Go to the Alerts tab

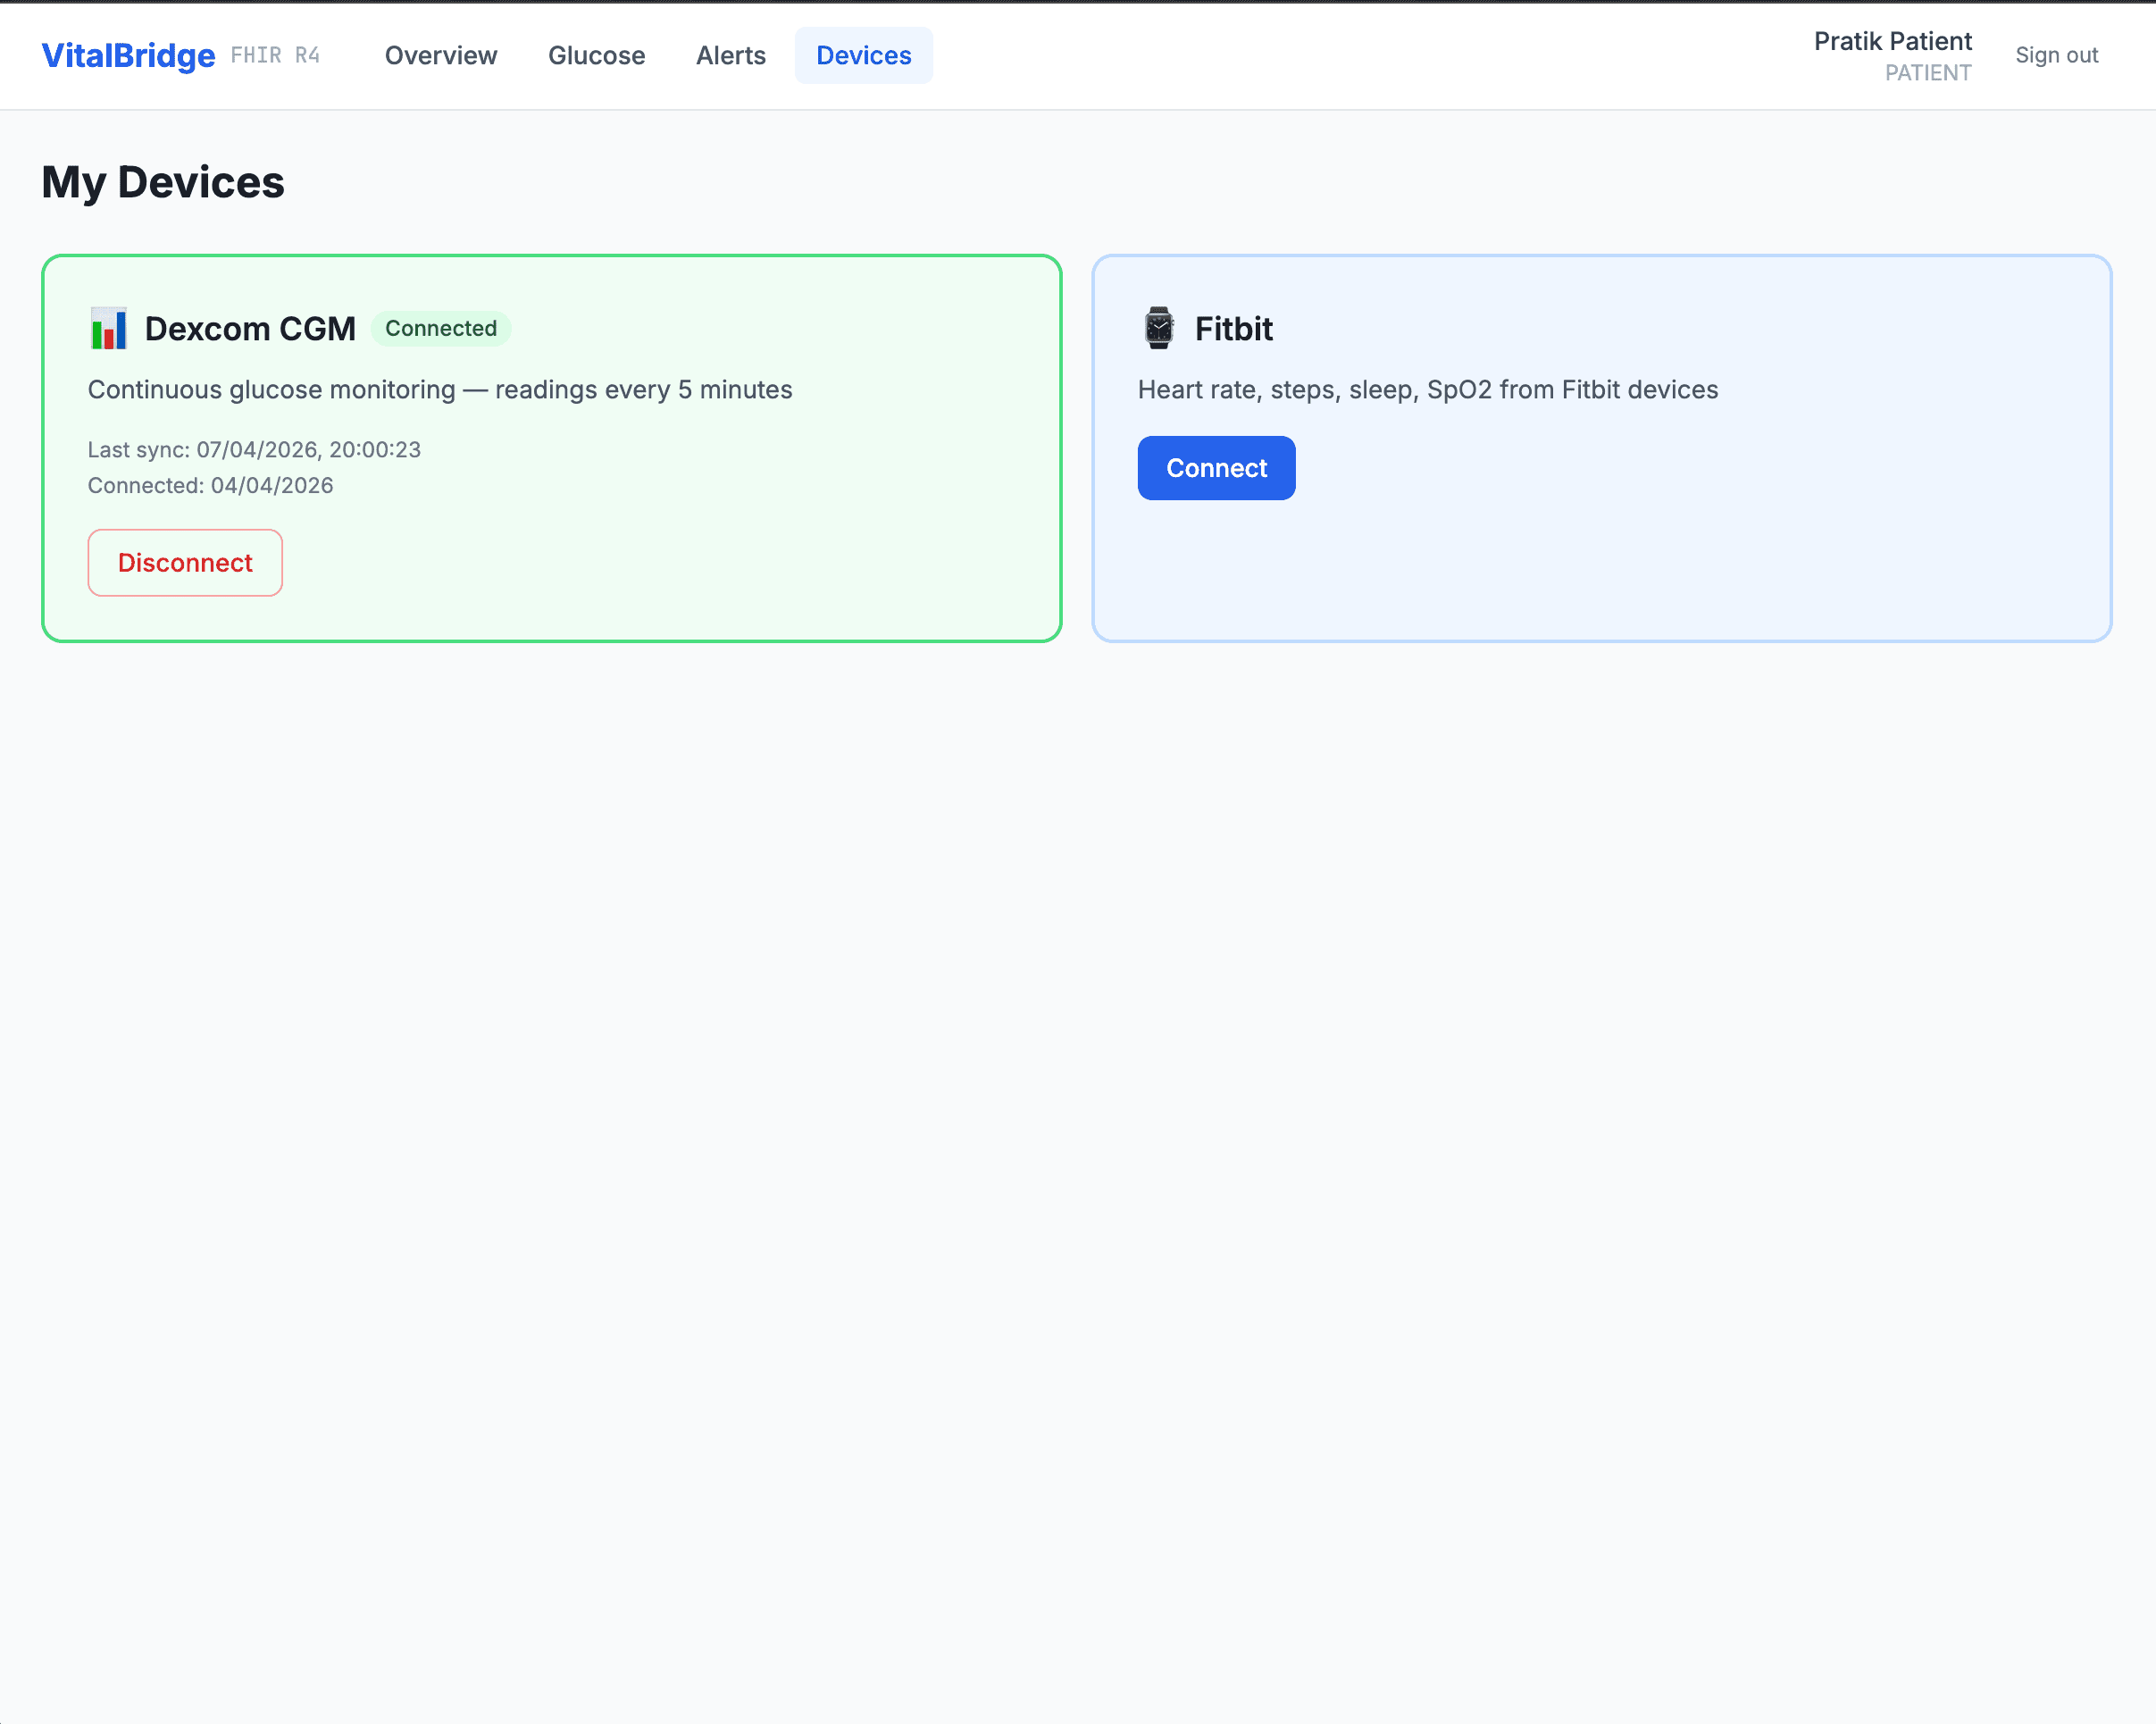pyautogui.click(x=730, y=56)
